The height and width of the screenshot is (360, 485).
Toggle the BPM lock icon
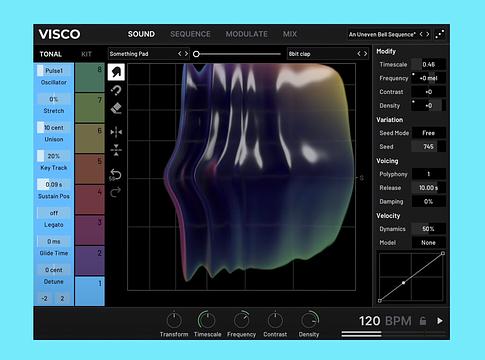coord(423,321)
